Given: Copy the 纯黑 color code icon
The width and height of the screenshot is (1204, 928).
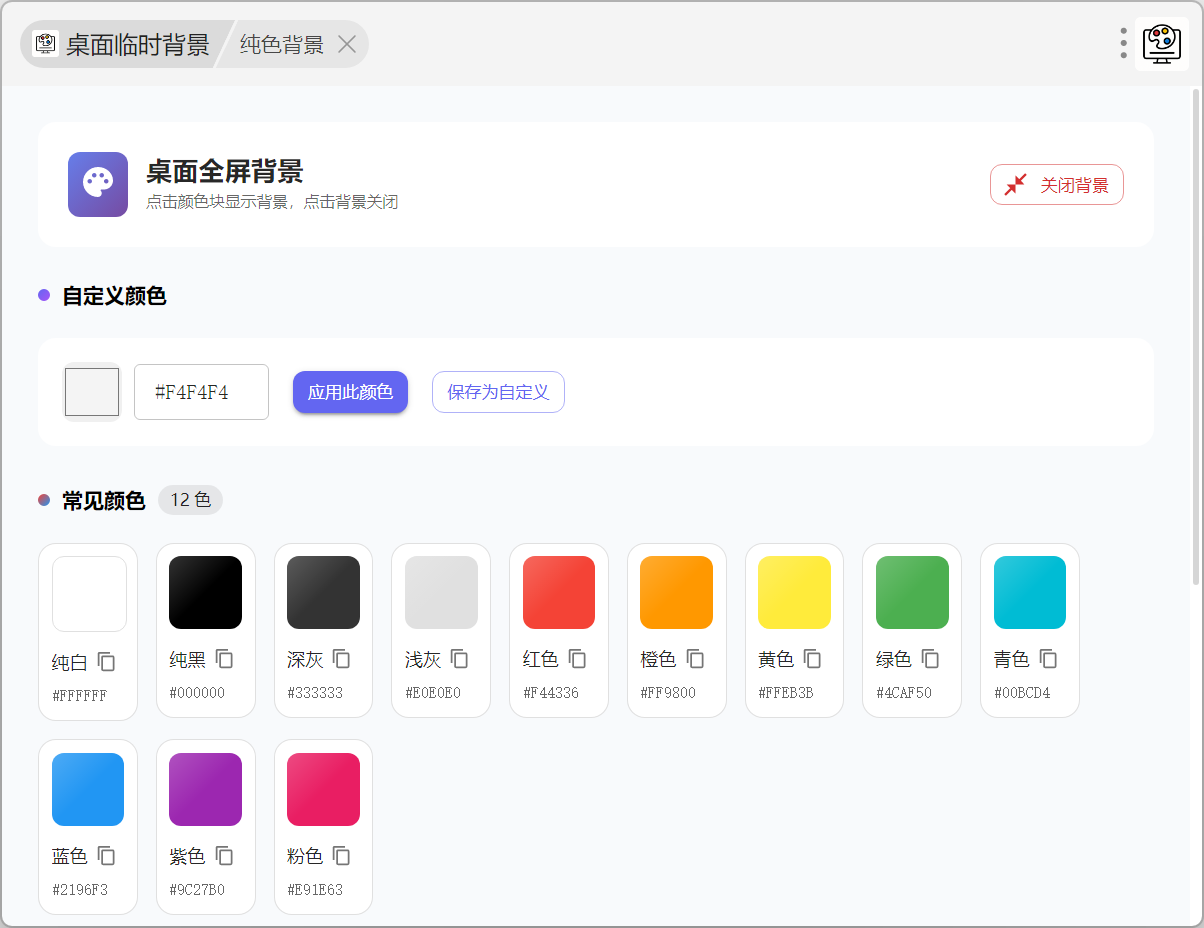Looking at the screenshot, I should click(x=225, y=659).
